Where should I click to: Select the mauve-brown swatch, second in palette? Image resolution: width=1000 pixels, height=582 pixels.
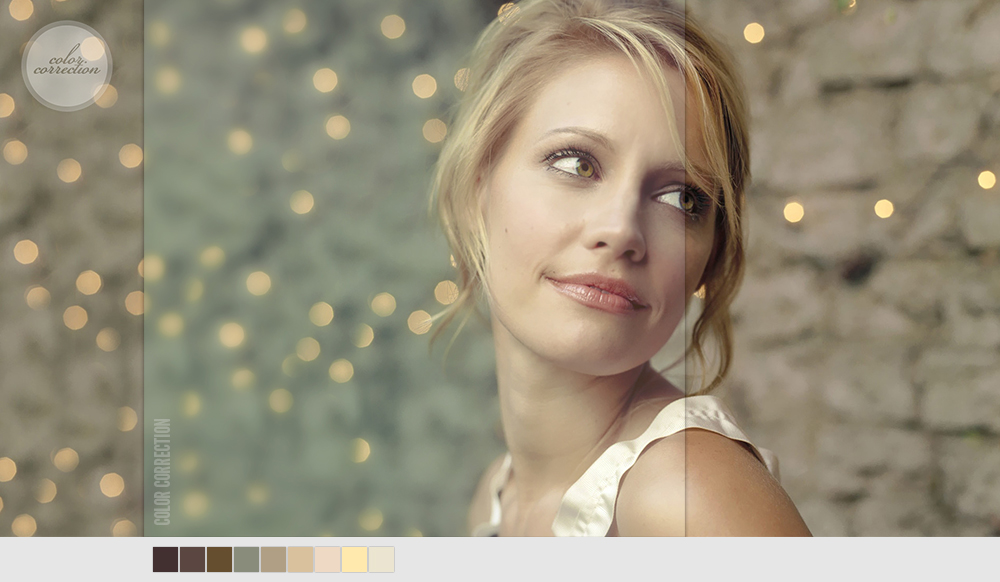tap(192, 560)
